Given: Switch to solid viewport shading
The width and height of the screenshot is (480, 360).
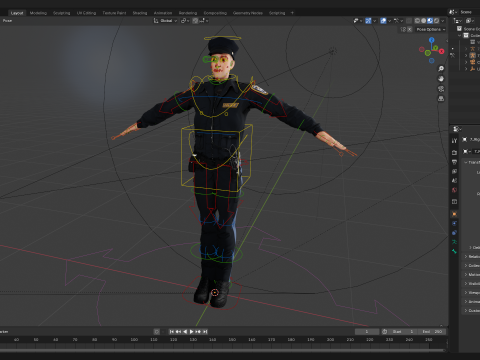Looking at the screenshot, I should [x=424, y=21].
